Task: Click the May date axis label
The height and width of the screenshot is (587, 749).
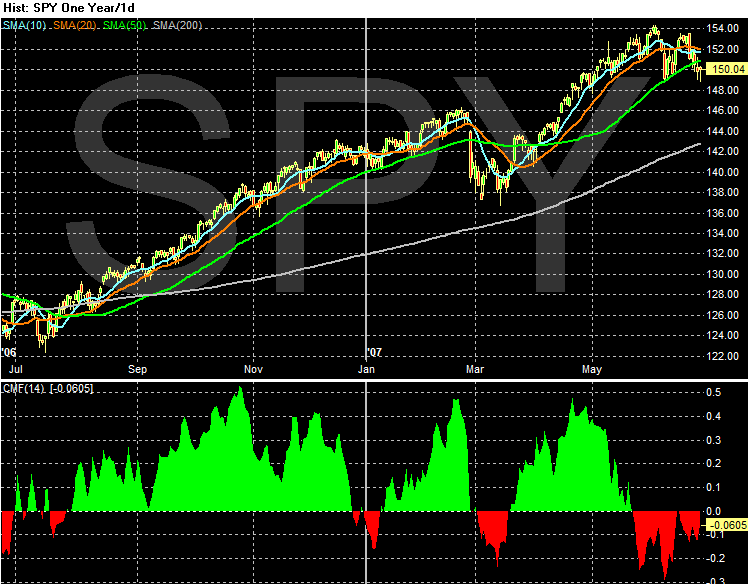Action: click(592, 370)
